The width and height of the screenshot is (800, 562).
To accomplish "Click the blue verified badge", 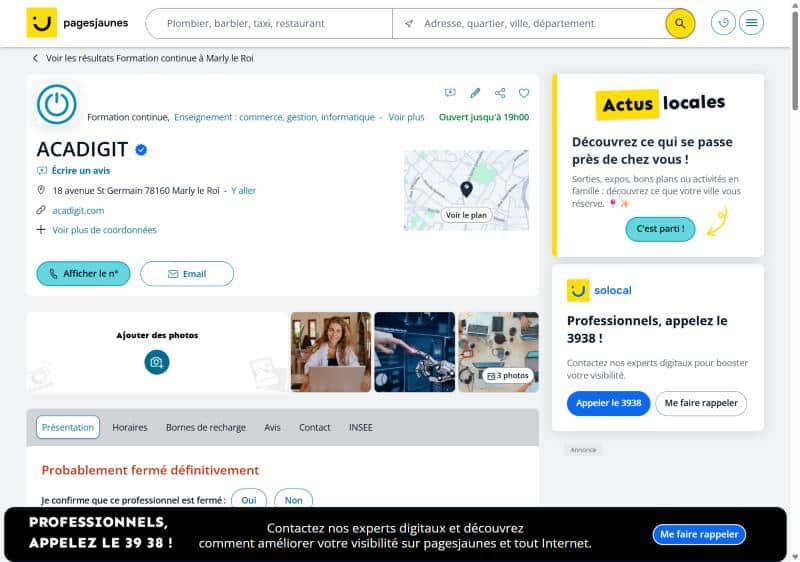I will [x=141, y=149].
